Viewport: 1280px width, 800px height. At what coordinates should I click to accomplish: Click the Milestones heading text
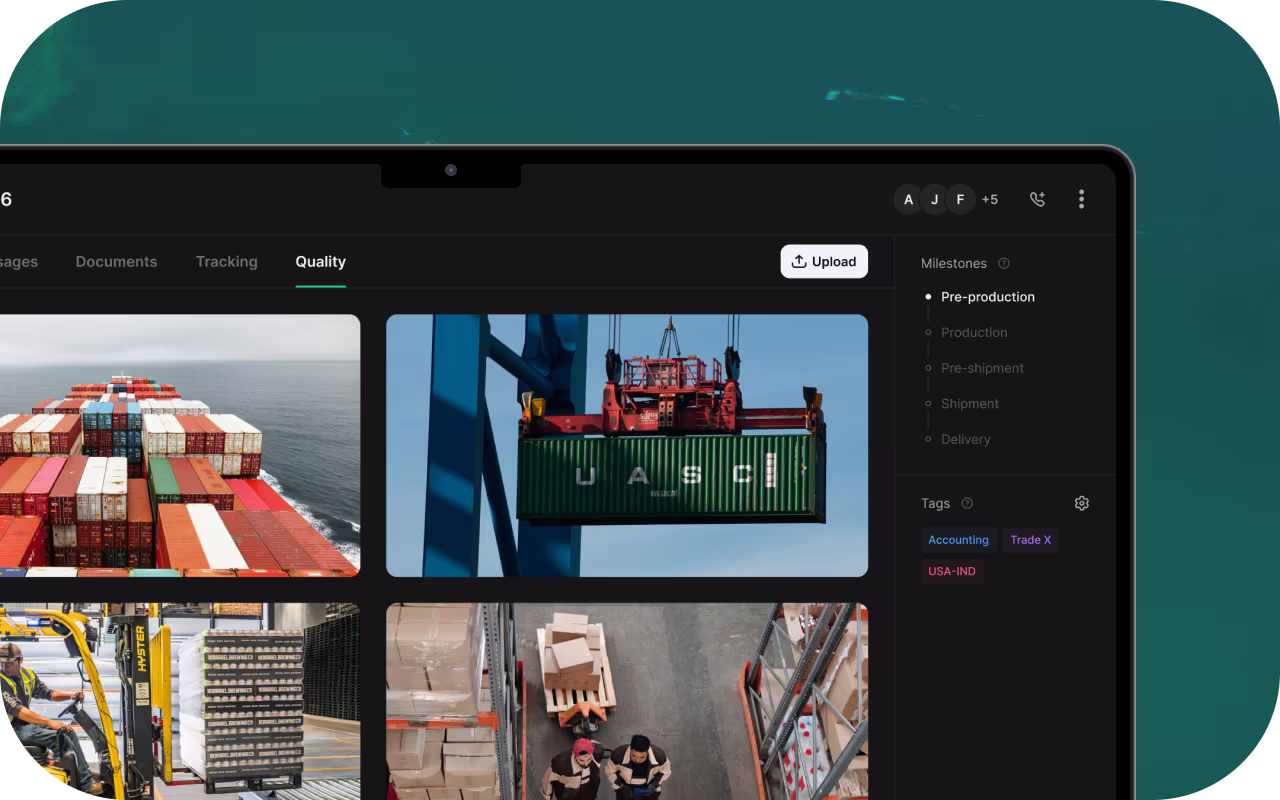tap(954, 263)
